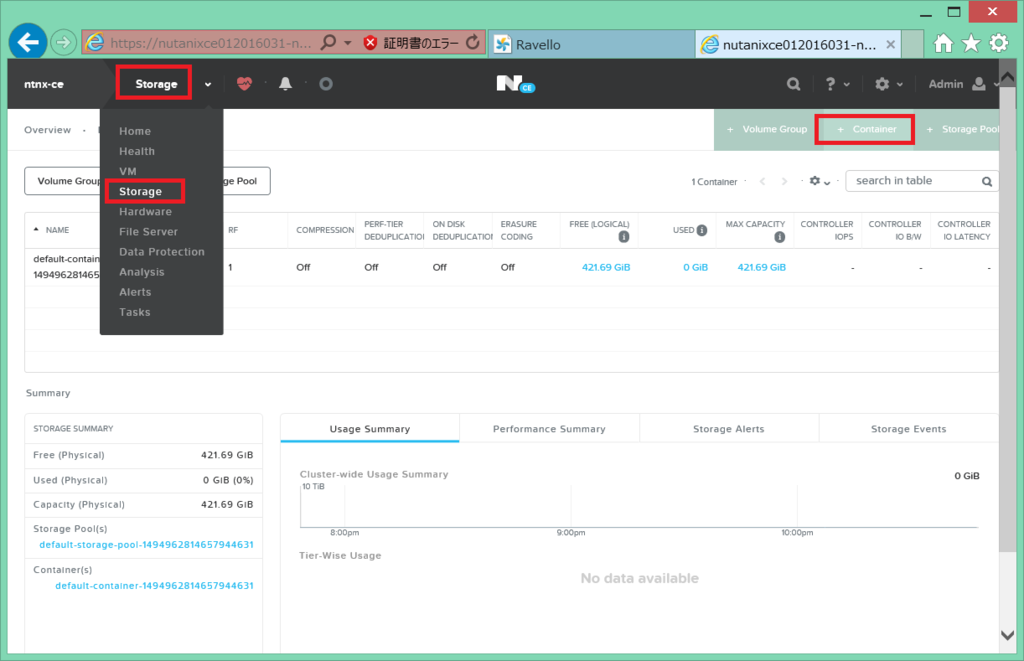This screenshot has width=1024, height=661.
Task: Open the alerts bell icon
Action: [285, 84]
